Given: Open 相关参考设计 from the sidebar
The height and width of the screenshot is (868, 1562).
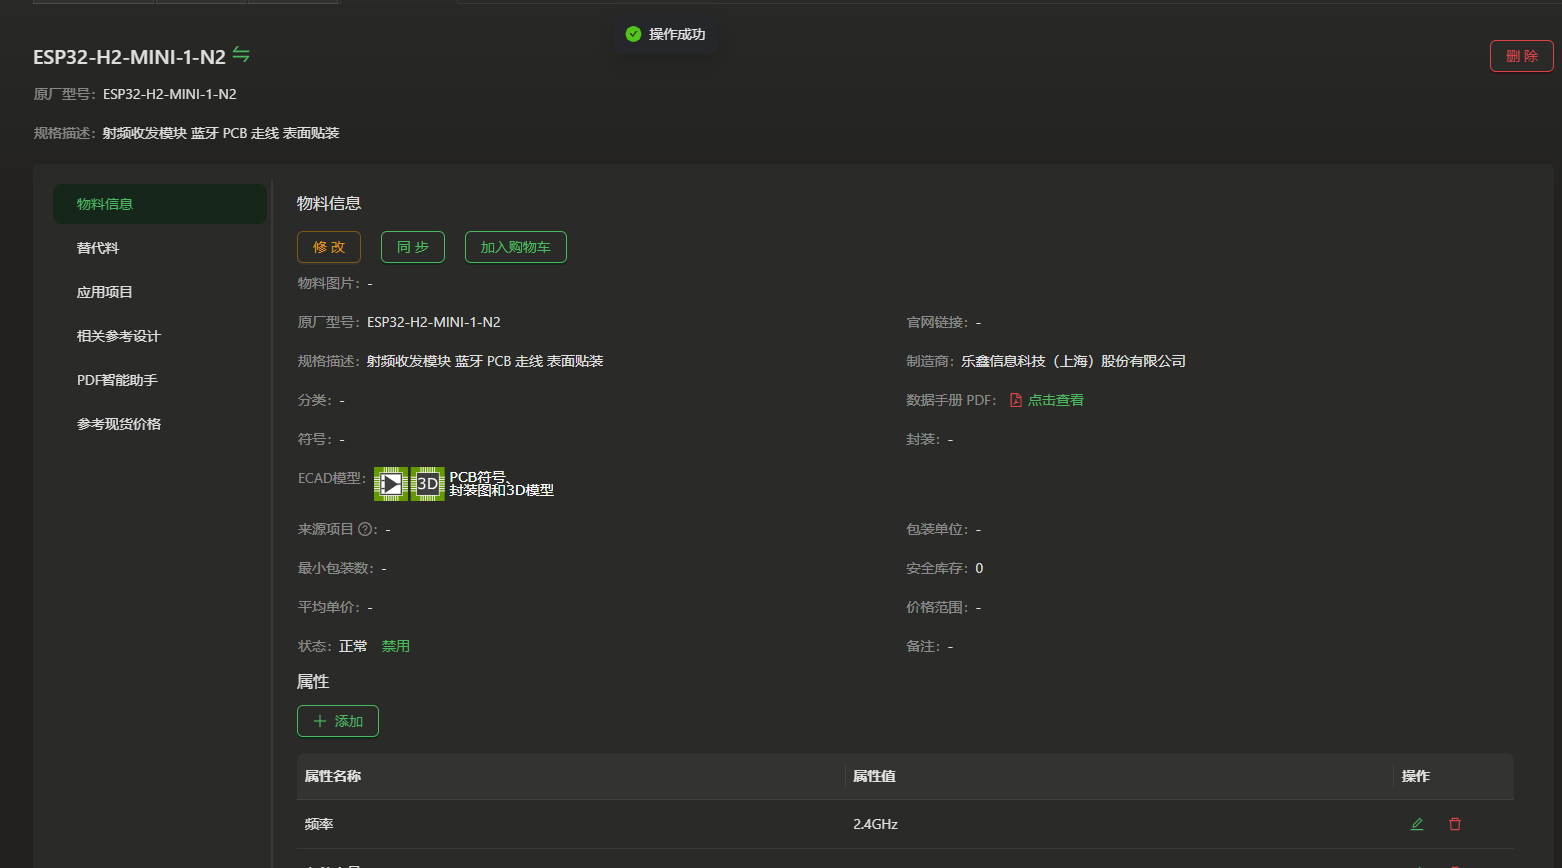Looking at the screenshot, I should click(x=160, y=336).
